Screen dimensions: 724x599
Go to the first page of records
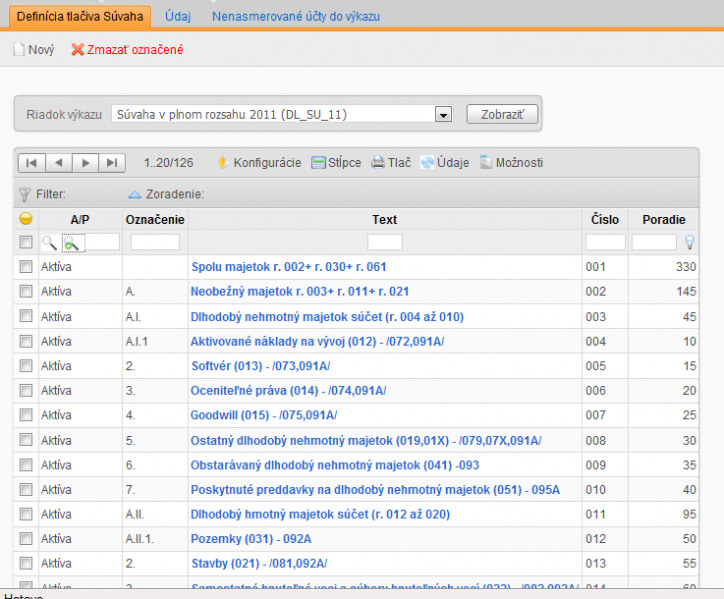[x=31, y=163]
